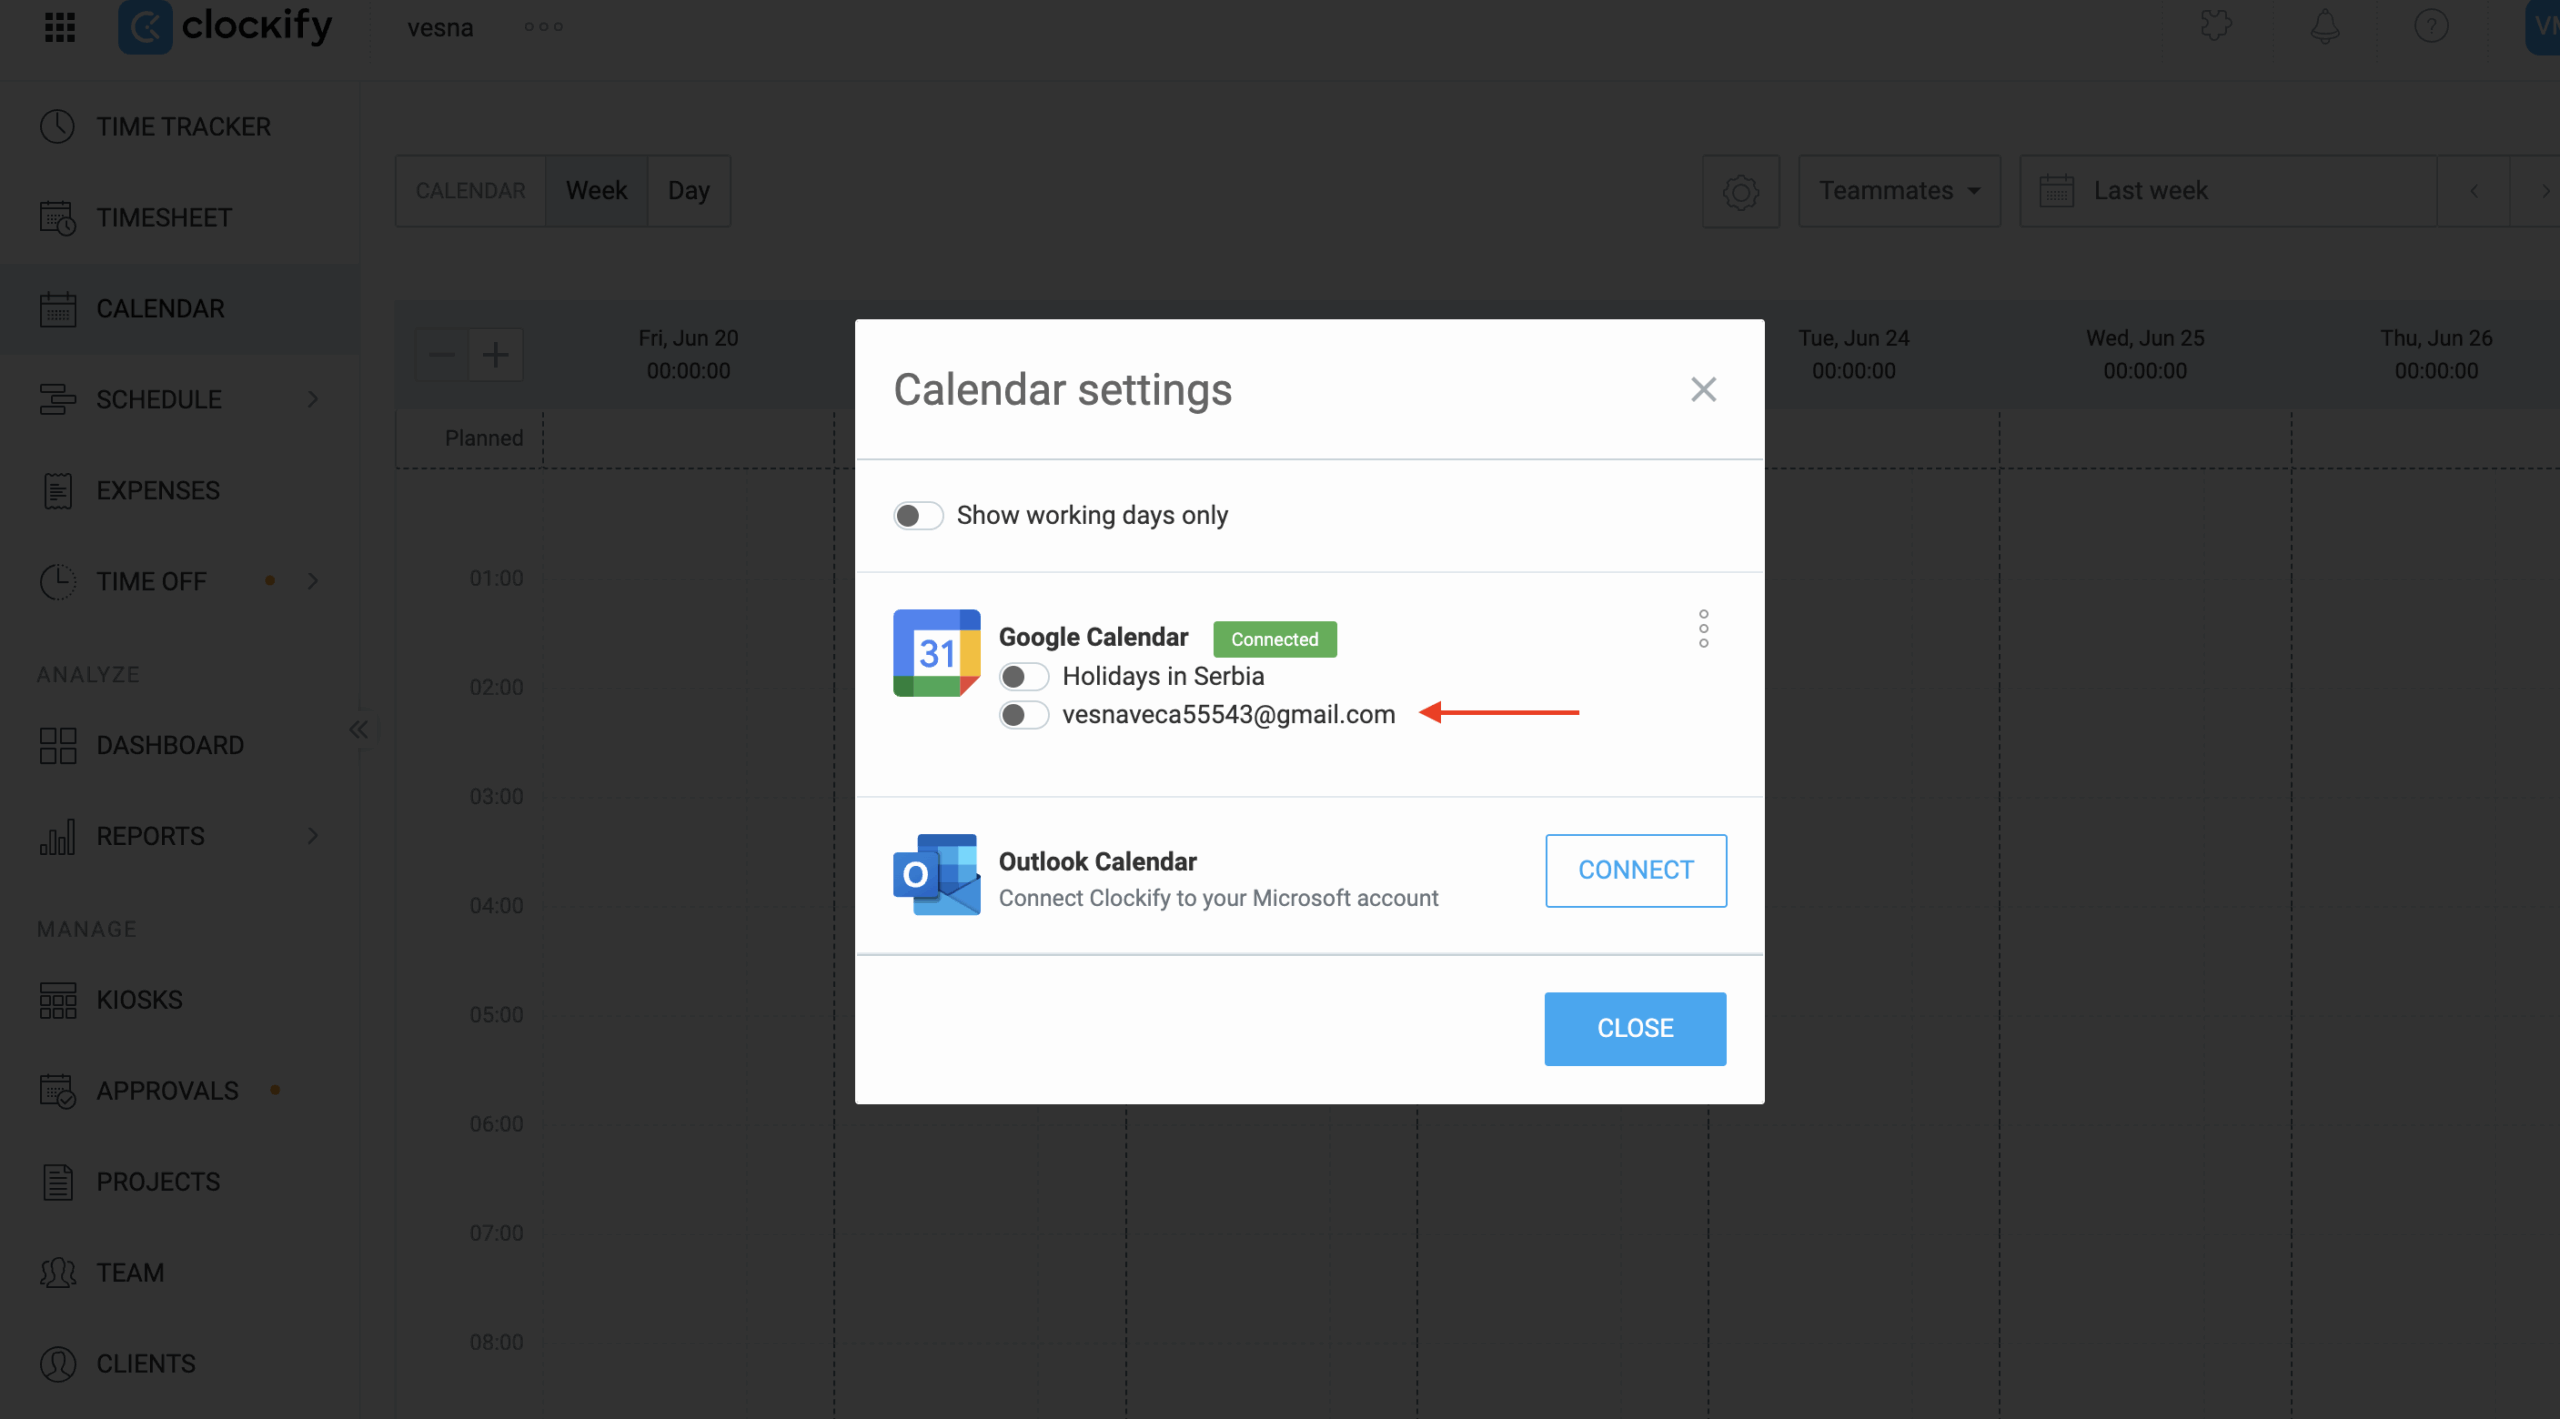
Task: Click the Approvals icon
Action: [x=58, y=1091]
